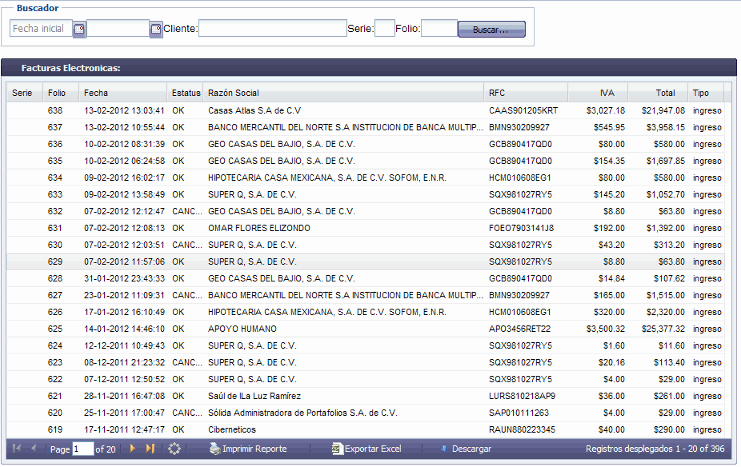This screenshot has width=741, height=467.
Task: Click CANC... status of folio 632
Action: pyautogui.click(x=187, y=211)
